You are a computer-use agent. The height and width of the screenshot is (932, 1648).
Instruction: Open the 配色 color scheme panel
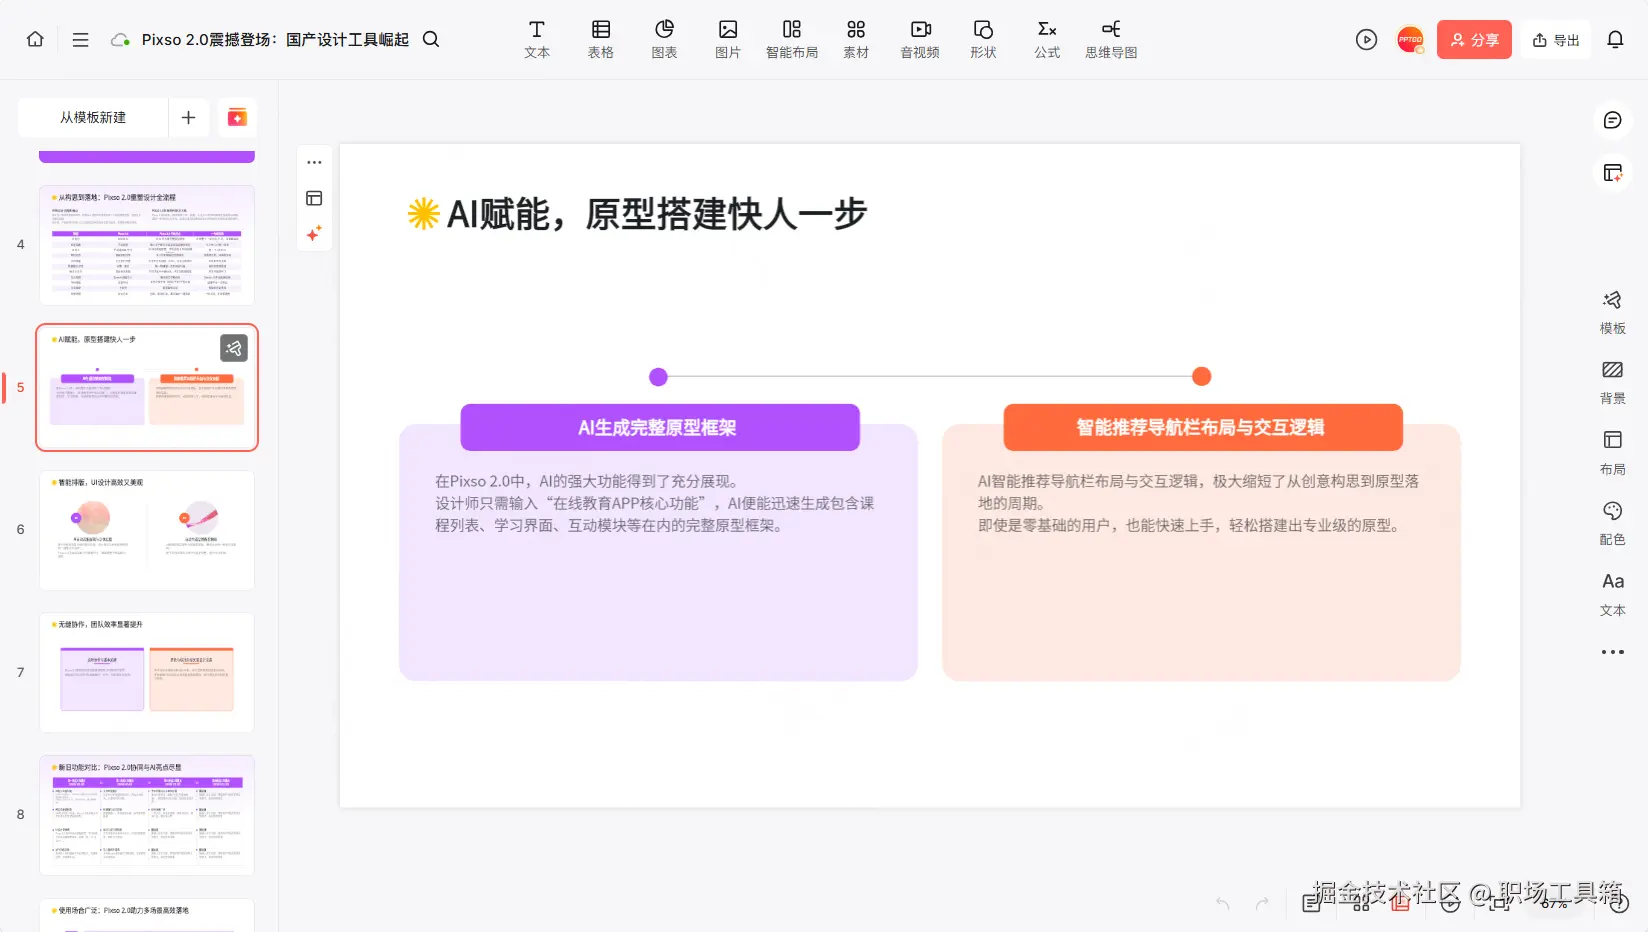tap(1612, 523)
